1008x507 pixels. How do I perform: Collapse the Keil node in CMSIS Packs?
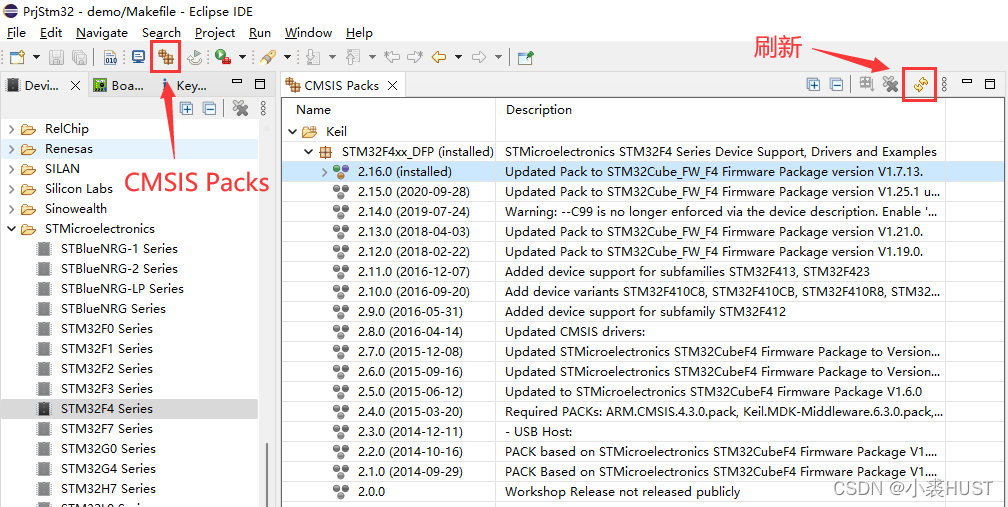[292, 132]
